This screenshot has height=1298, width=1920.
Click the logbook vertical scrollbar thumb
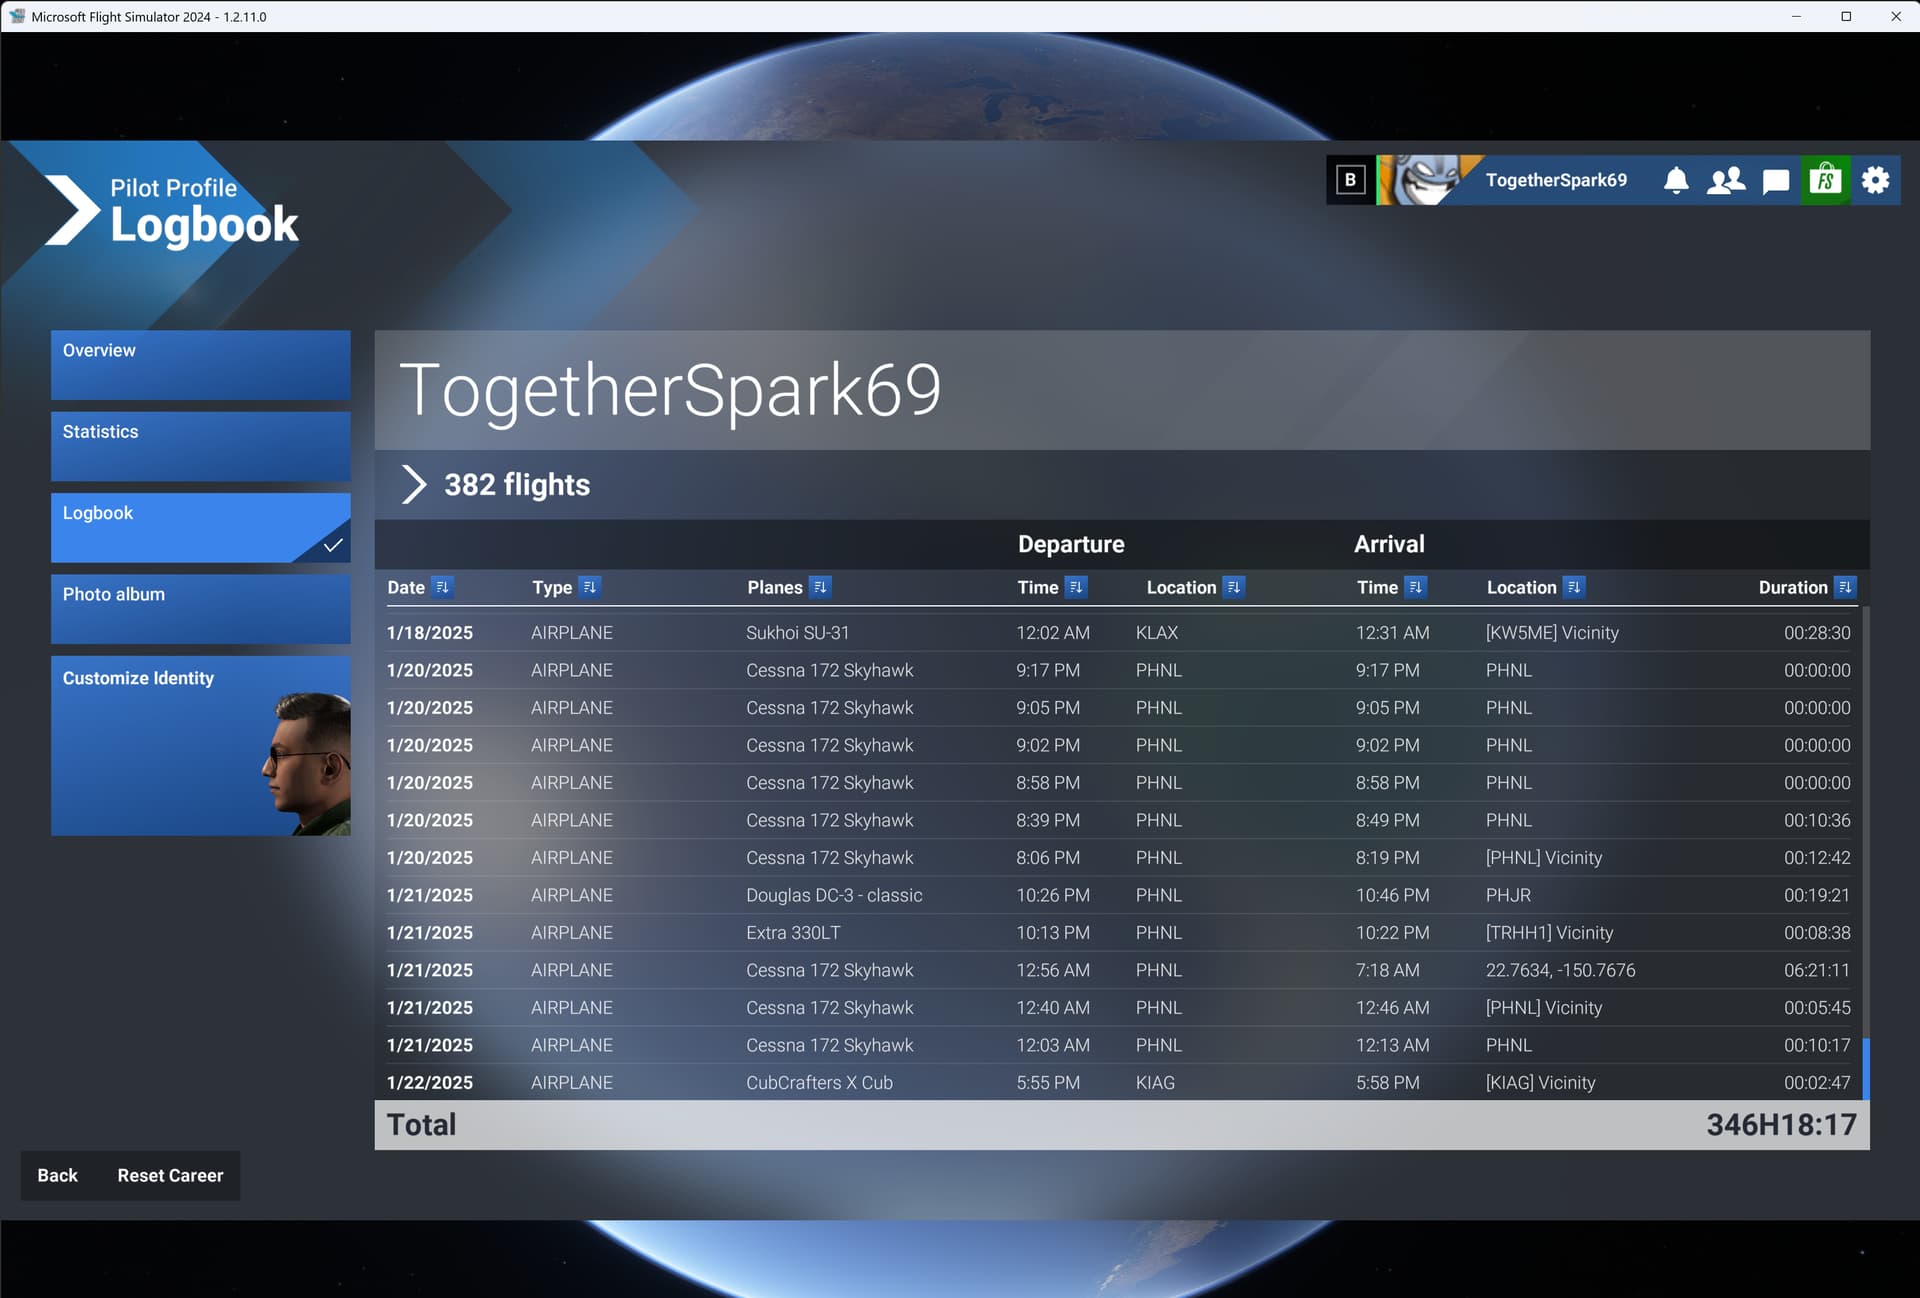(1866, 1068)
